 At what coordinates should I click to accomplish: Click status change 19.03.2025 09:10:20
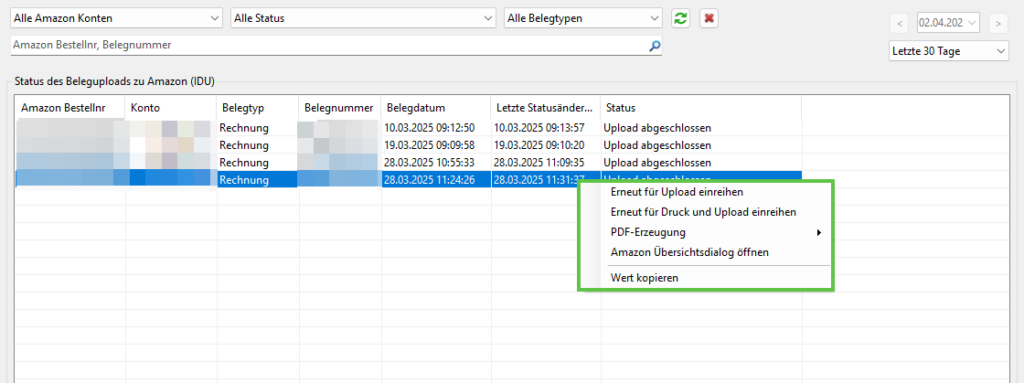pos(539,145)
